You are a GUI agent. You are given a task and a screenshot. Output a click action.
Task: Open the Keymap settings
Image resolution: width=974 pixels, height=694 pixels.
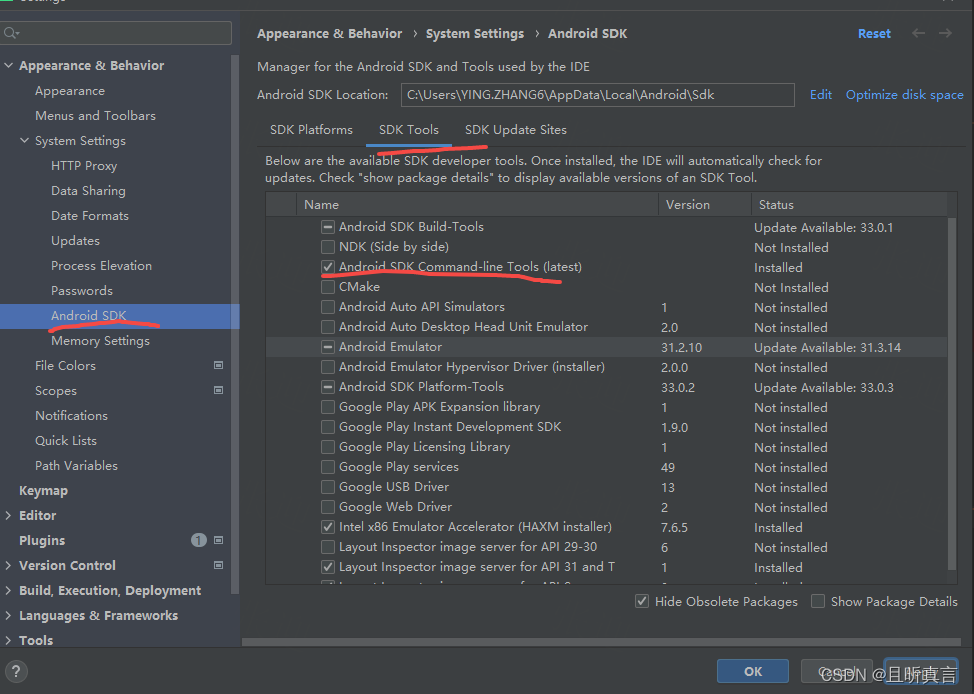(x=43, y=490)
